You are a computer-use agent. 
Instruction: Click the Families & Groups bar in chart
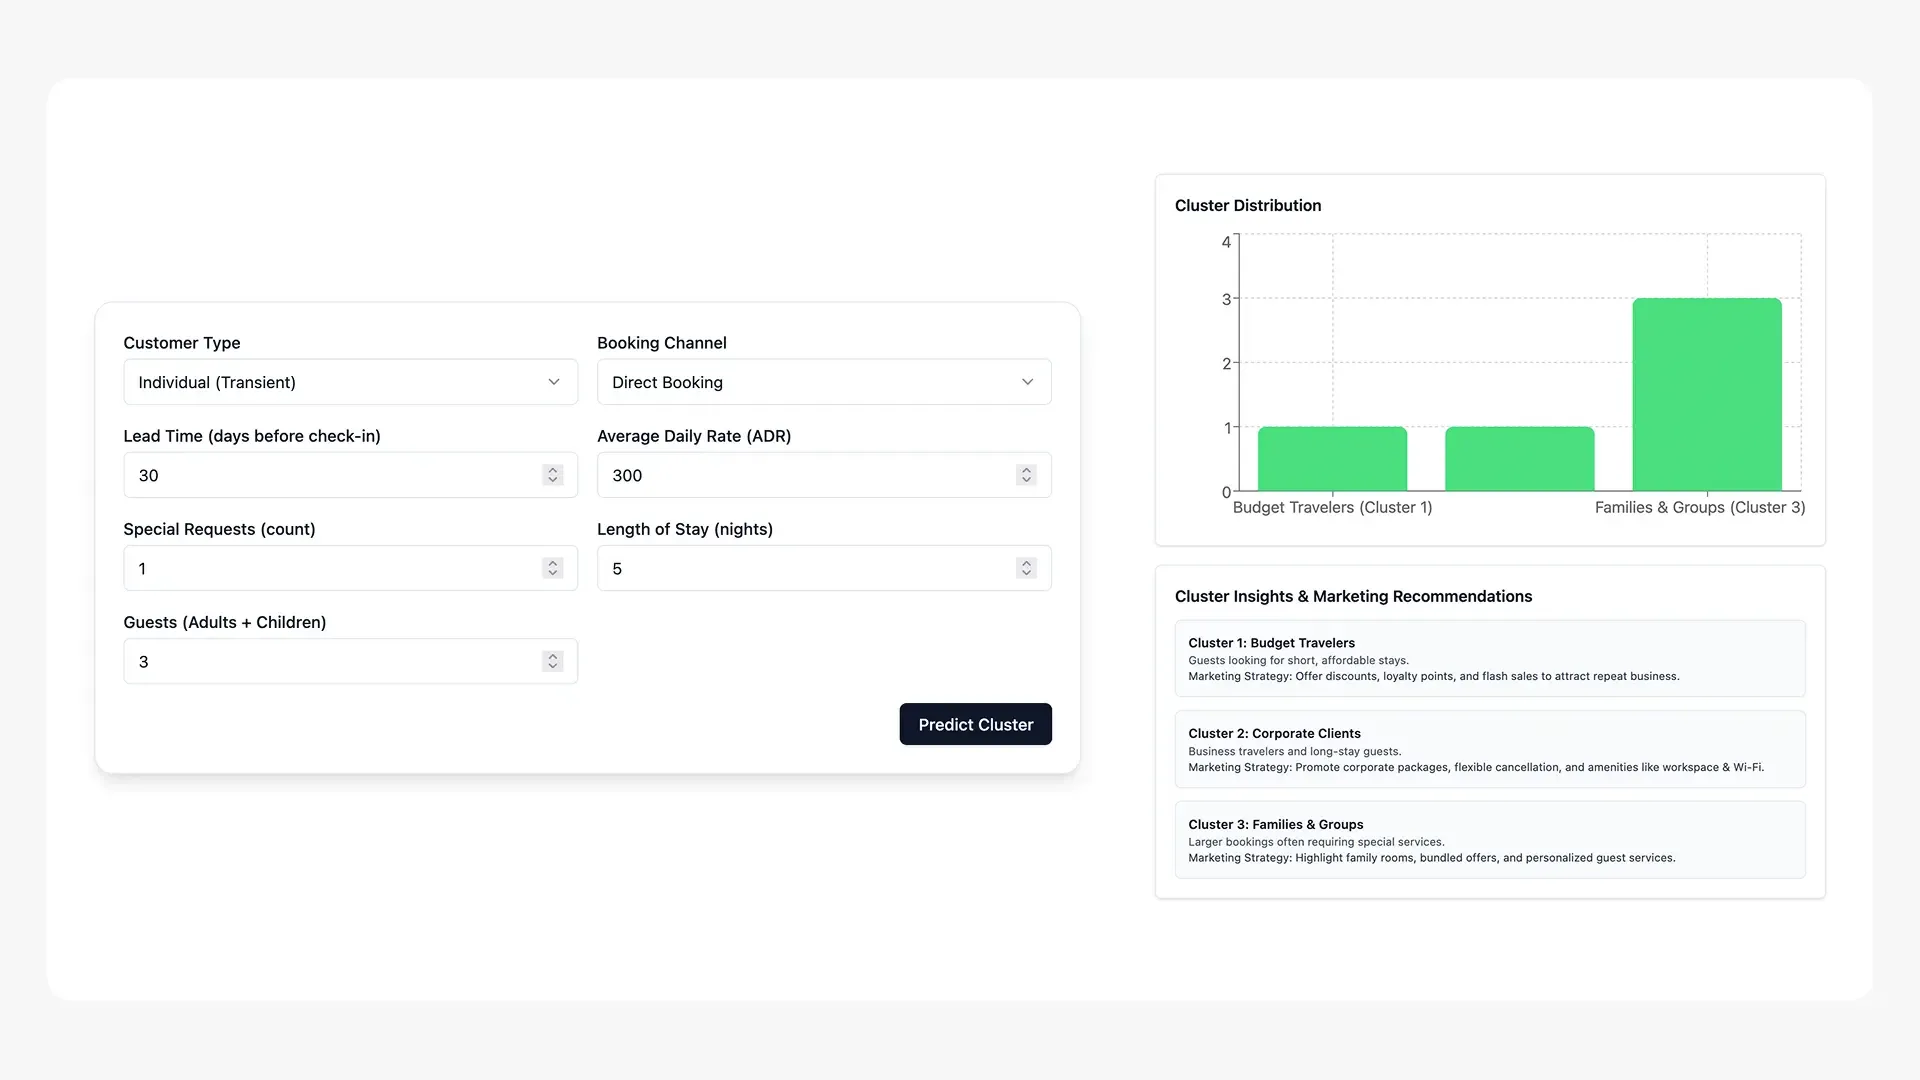pos(1706,395)
